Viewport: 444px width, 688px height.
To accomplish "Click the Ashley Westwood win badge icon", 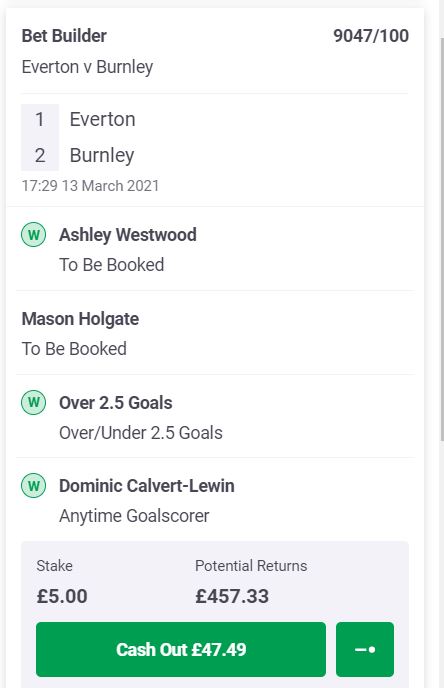I will [33, 235].
